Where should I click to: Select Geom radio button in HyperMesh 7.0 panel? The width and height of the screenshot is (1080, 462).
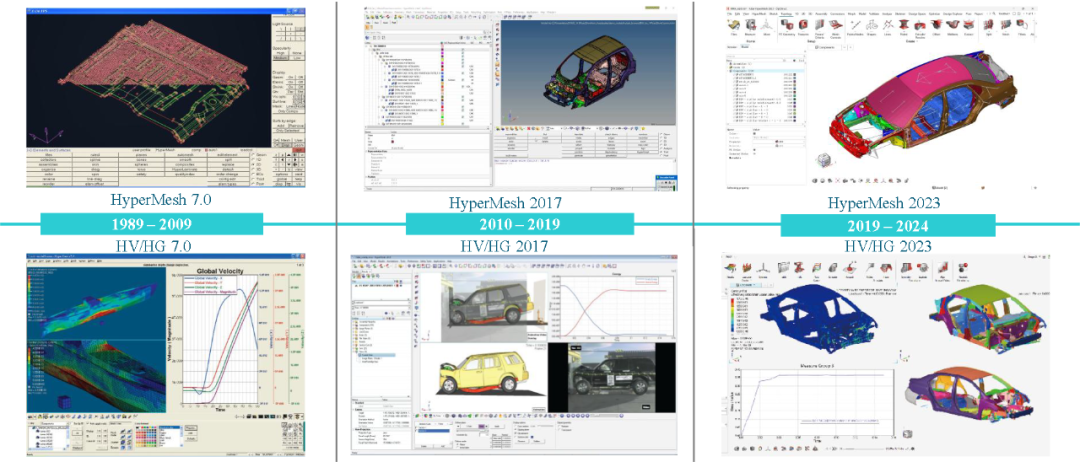253,155
